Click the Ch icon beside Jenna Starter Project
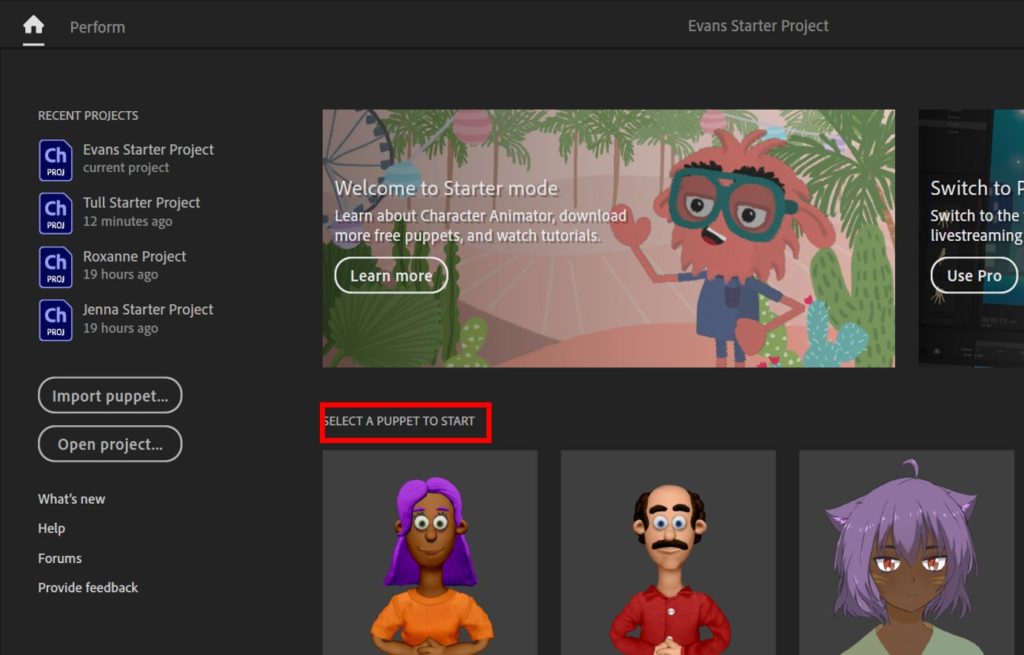 (x=55, y=320)
